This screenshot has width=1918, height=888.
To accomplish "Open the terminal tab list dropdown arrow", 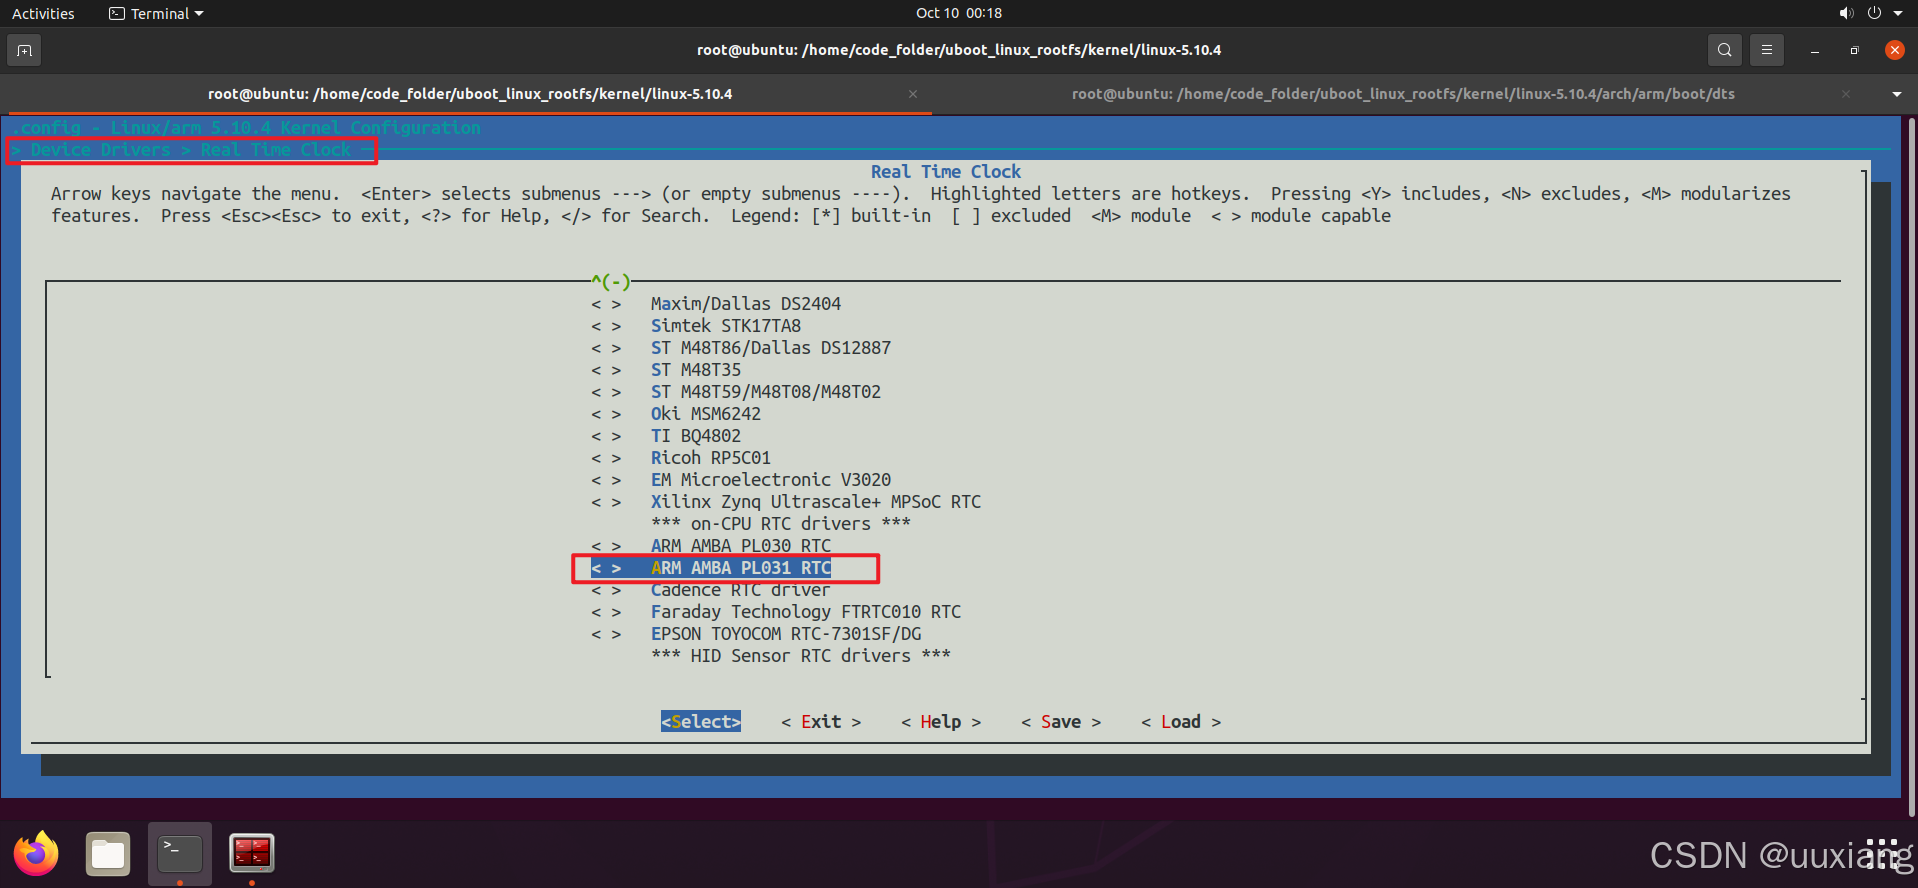I will point(1897,94).
